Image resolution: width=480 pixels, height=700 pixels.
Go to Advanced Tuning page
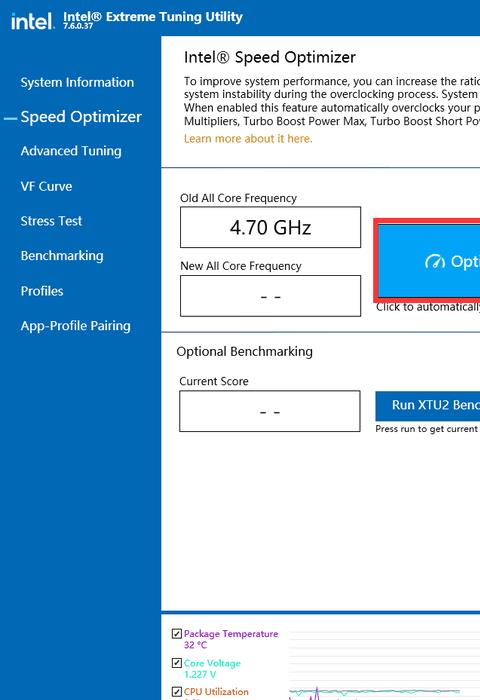[x=71, y=151]
